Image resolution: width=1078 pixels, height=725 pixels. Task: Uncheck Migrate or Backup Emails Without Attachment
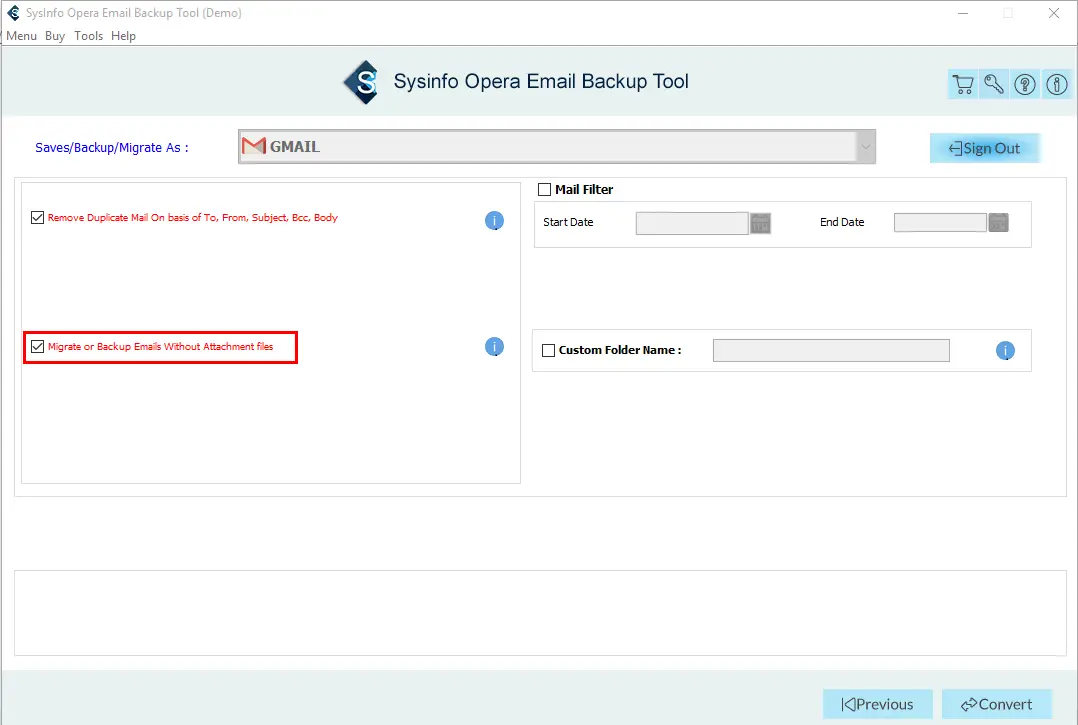pyautogui.click(x=38, y=346)
